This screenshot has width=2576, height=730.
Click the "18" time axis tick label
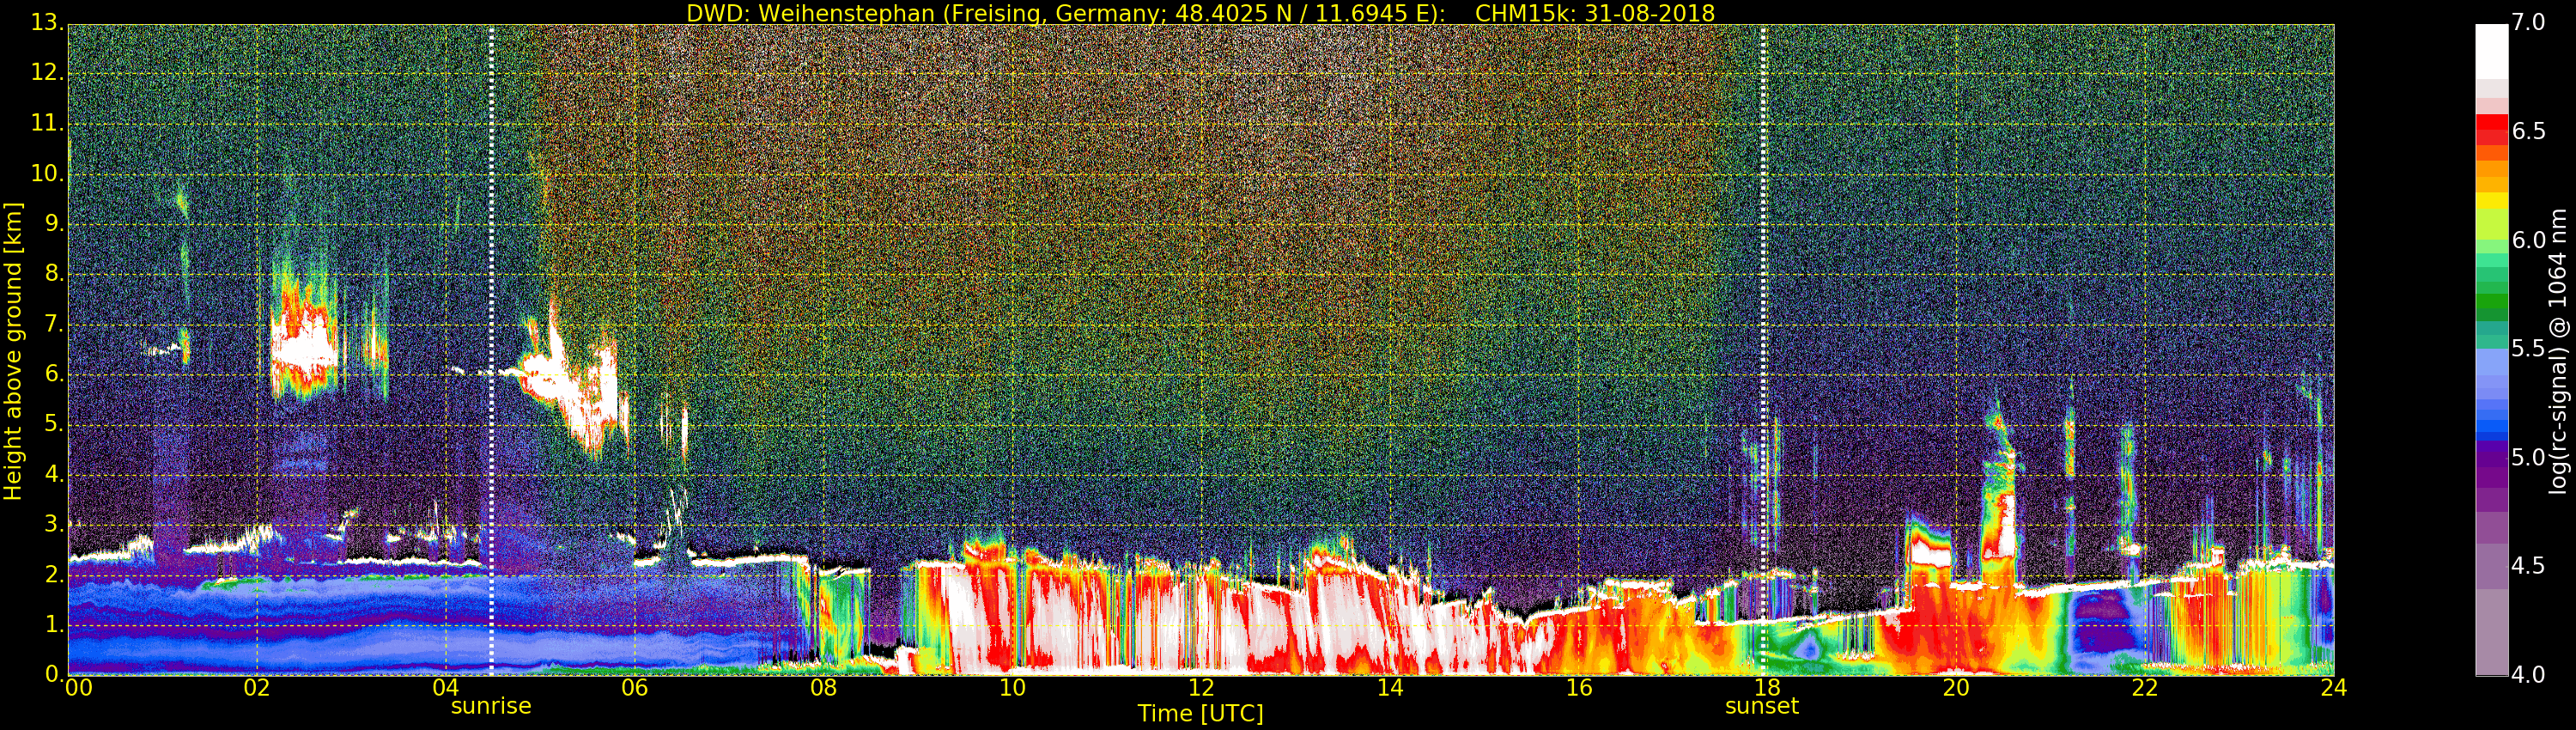coord(1767,688)
